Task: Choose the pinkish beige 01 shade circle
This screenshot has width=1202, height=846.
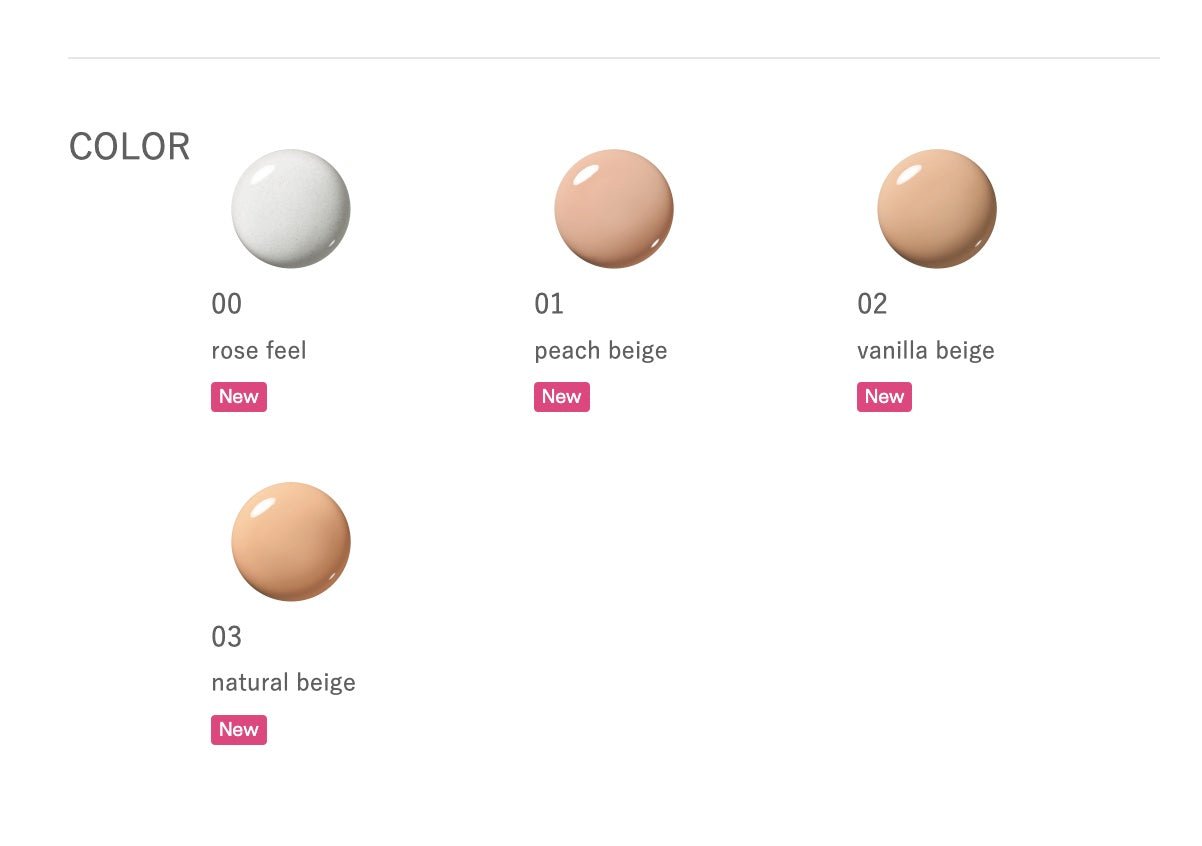Action: [x=614, y=209]
